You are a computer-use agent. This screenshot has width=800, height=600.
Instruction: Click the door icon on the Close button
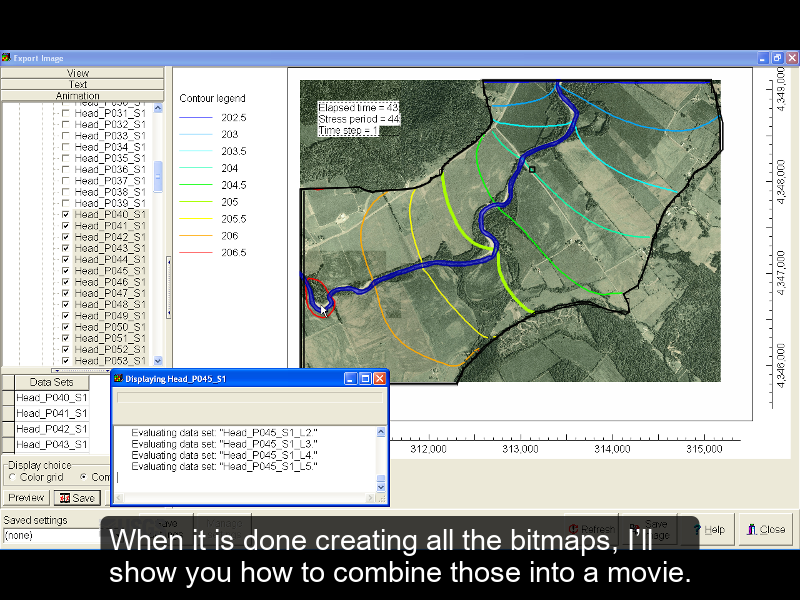point(751,529)
